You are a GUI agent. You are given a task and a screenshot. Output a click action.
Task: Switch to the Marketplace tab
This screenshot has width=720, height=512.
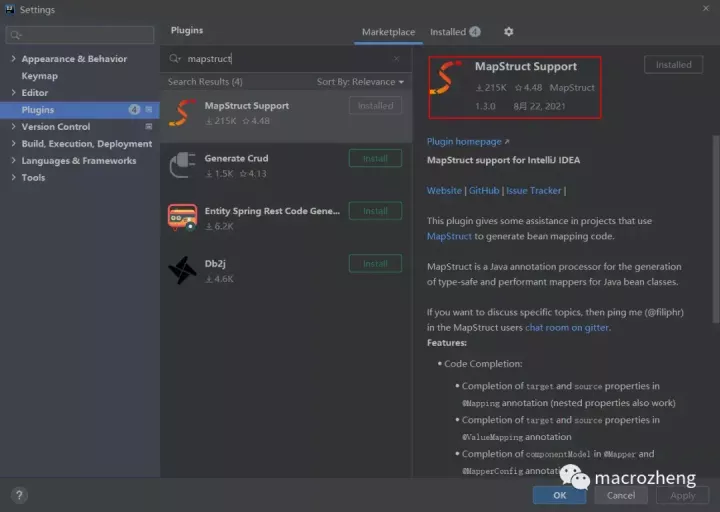tap(388, 32)
